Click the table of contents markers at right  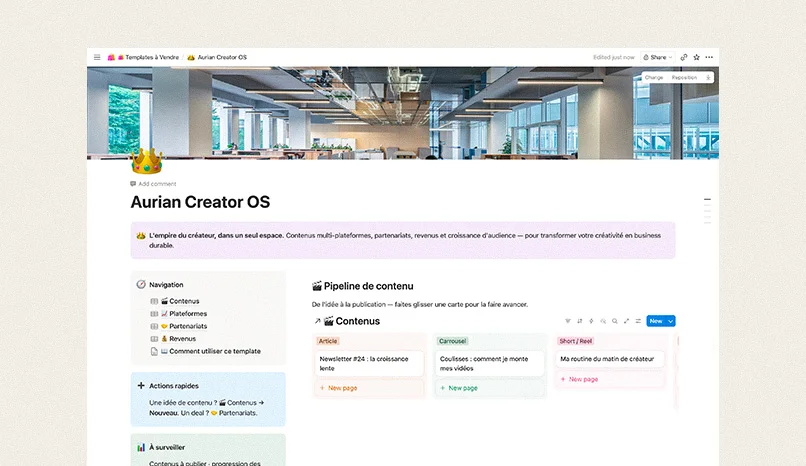pos(707,211)
